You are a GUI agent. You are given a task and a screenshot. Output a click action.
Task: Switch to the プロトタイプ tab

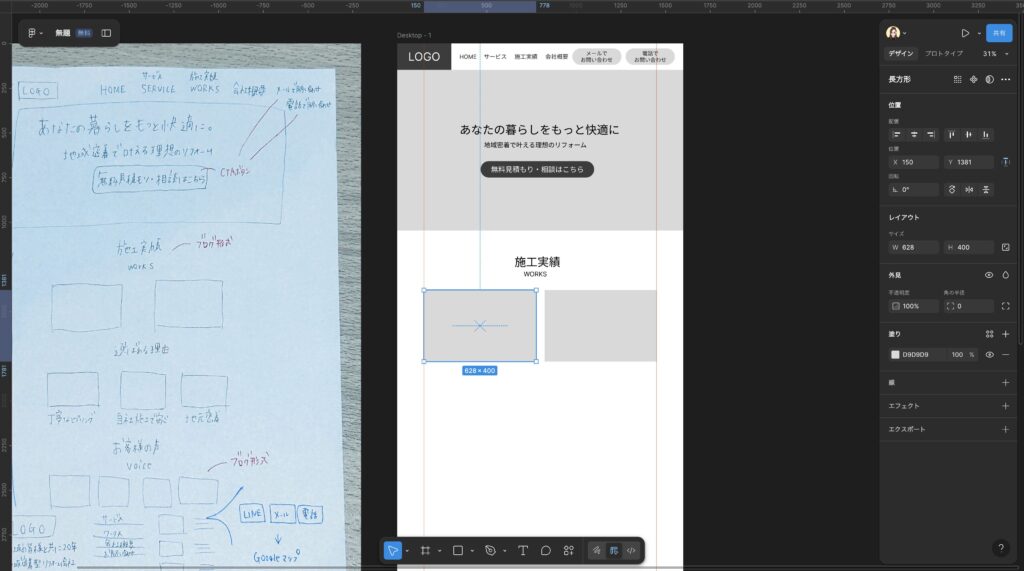click(x=944, y=53)
